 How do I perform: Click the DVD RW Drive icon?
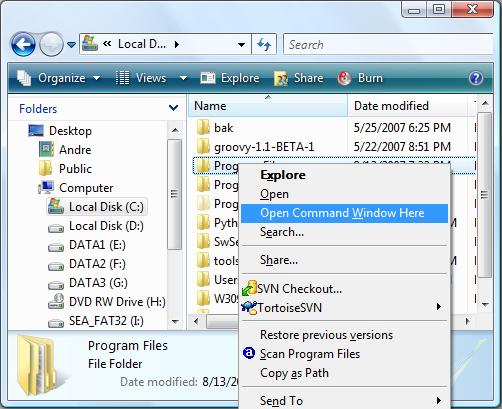pos(56,301)
